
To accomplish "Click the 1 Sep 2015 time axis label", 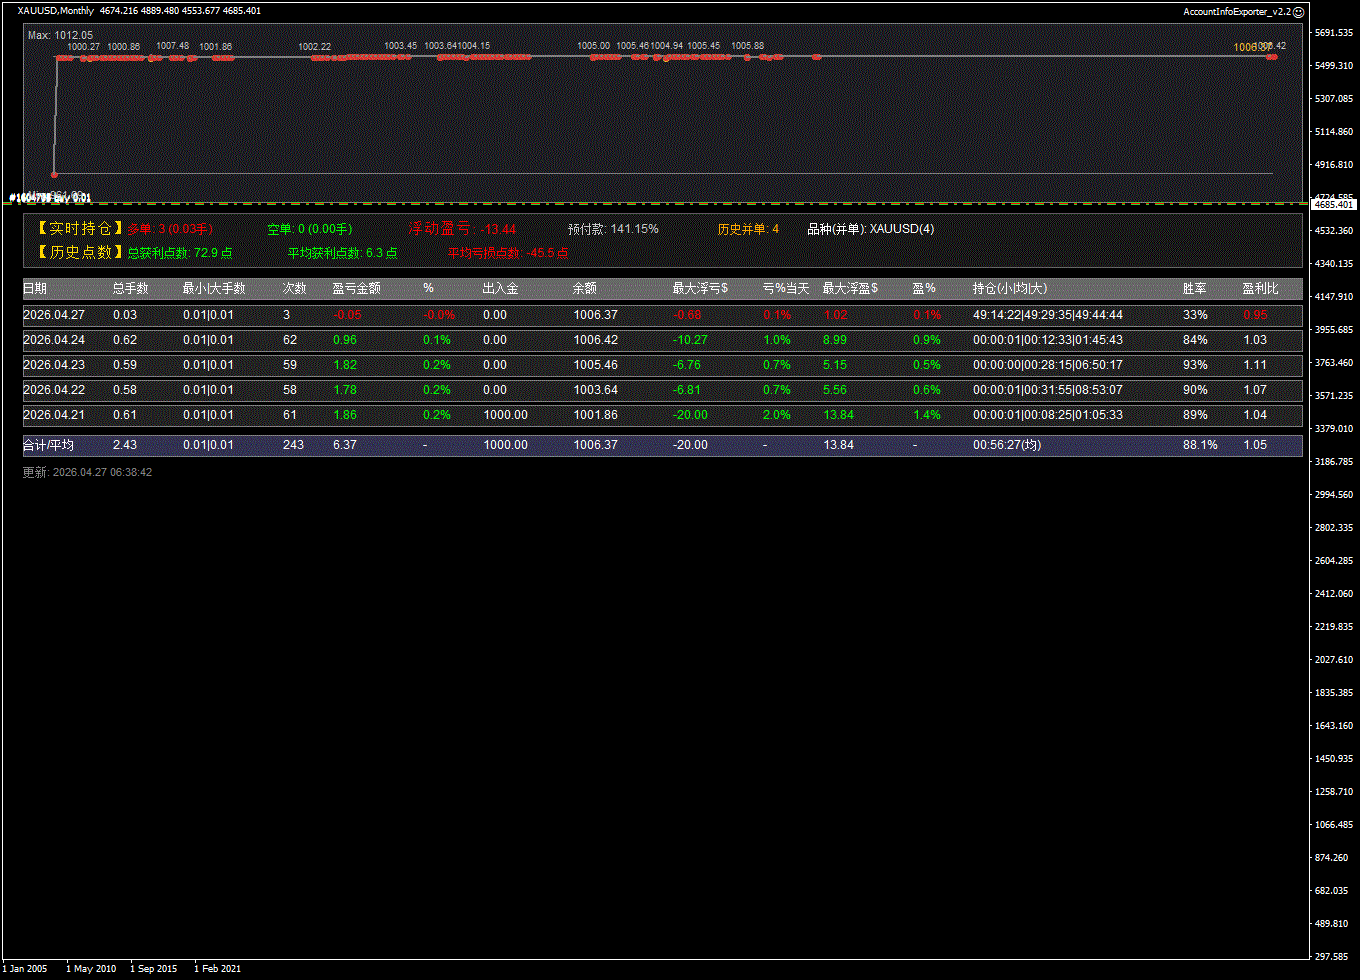I will tap(153, 969).
